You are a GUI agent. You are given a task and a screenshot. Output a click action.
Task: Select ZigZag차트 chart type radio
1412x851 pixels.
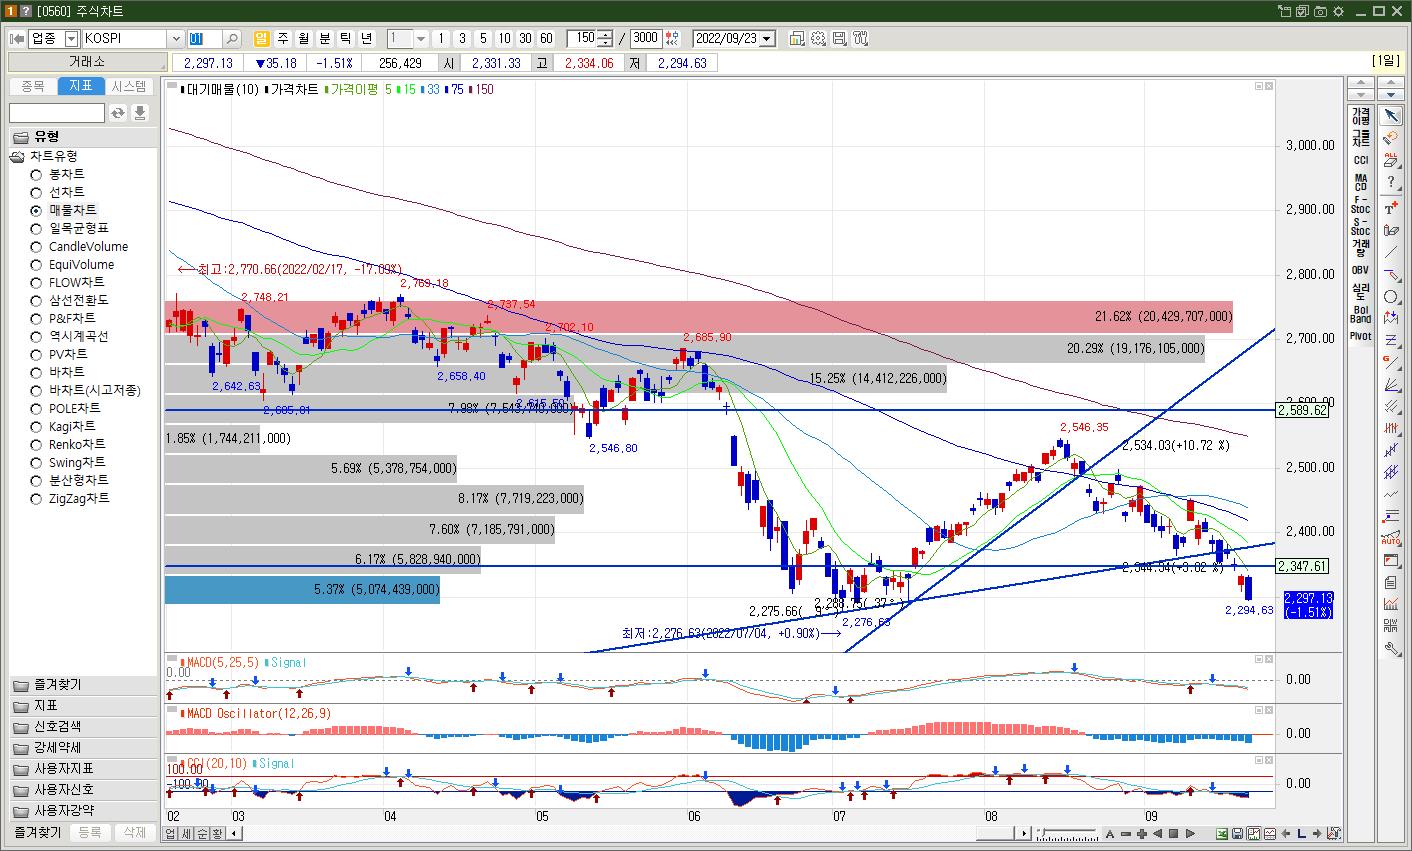(x=36, y=498)
